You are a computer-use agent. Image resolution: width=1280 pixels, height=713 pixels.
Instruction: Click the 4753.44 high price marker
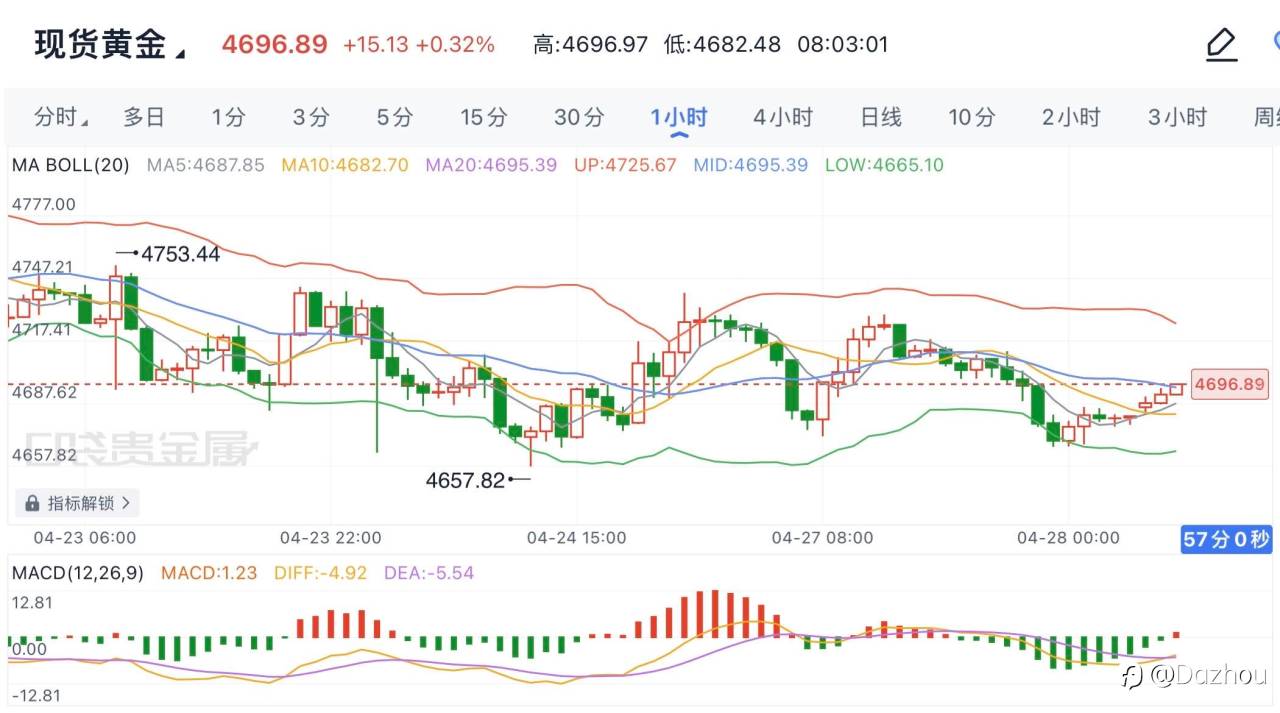coord(180,254)
